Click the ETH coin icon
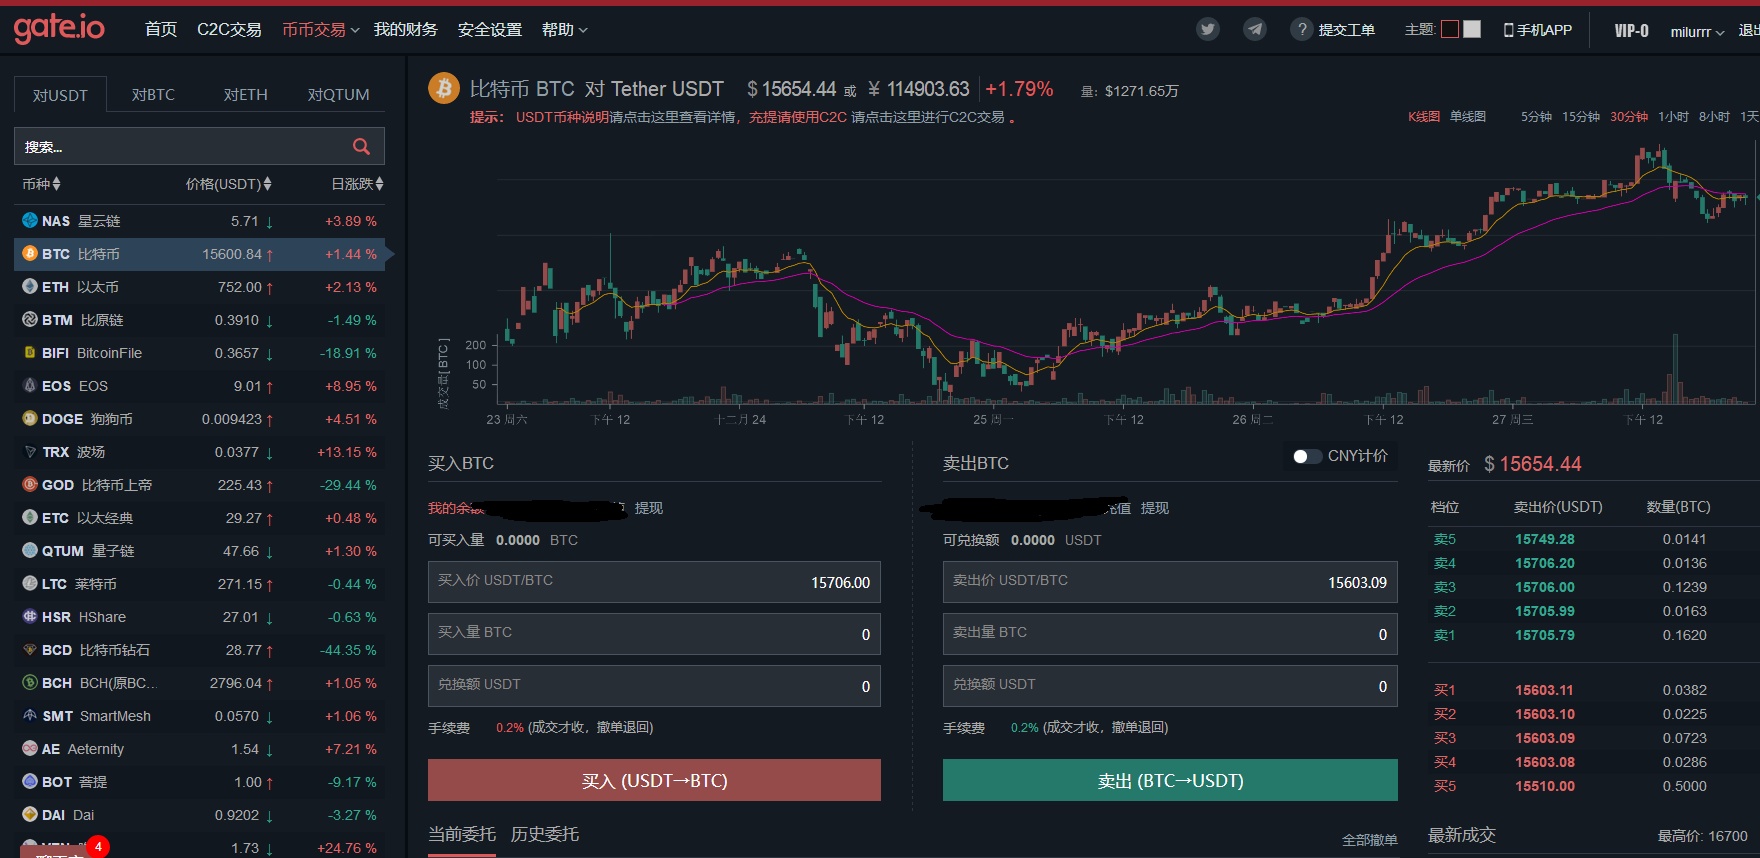 (x=30, y=287)
